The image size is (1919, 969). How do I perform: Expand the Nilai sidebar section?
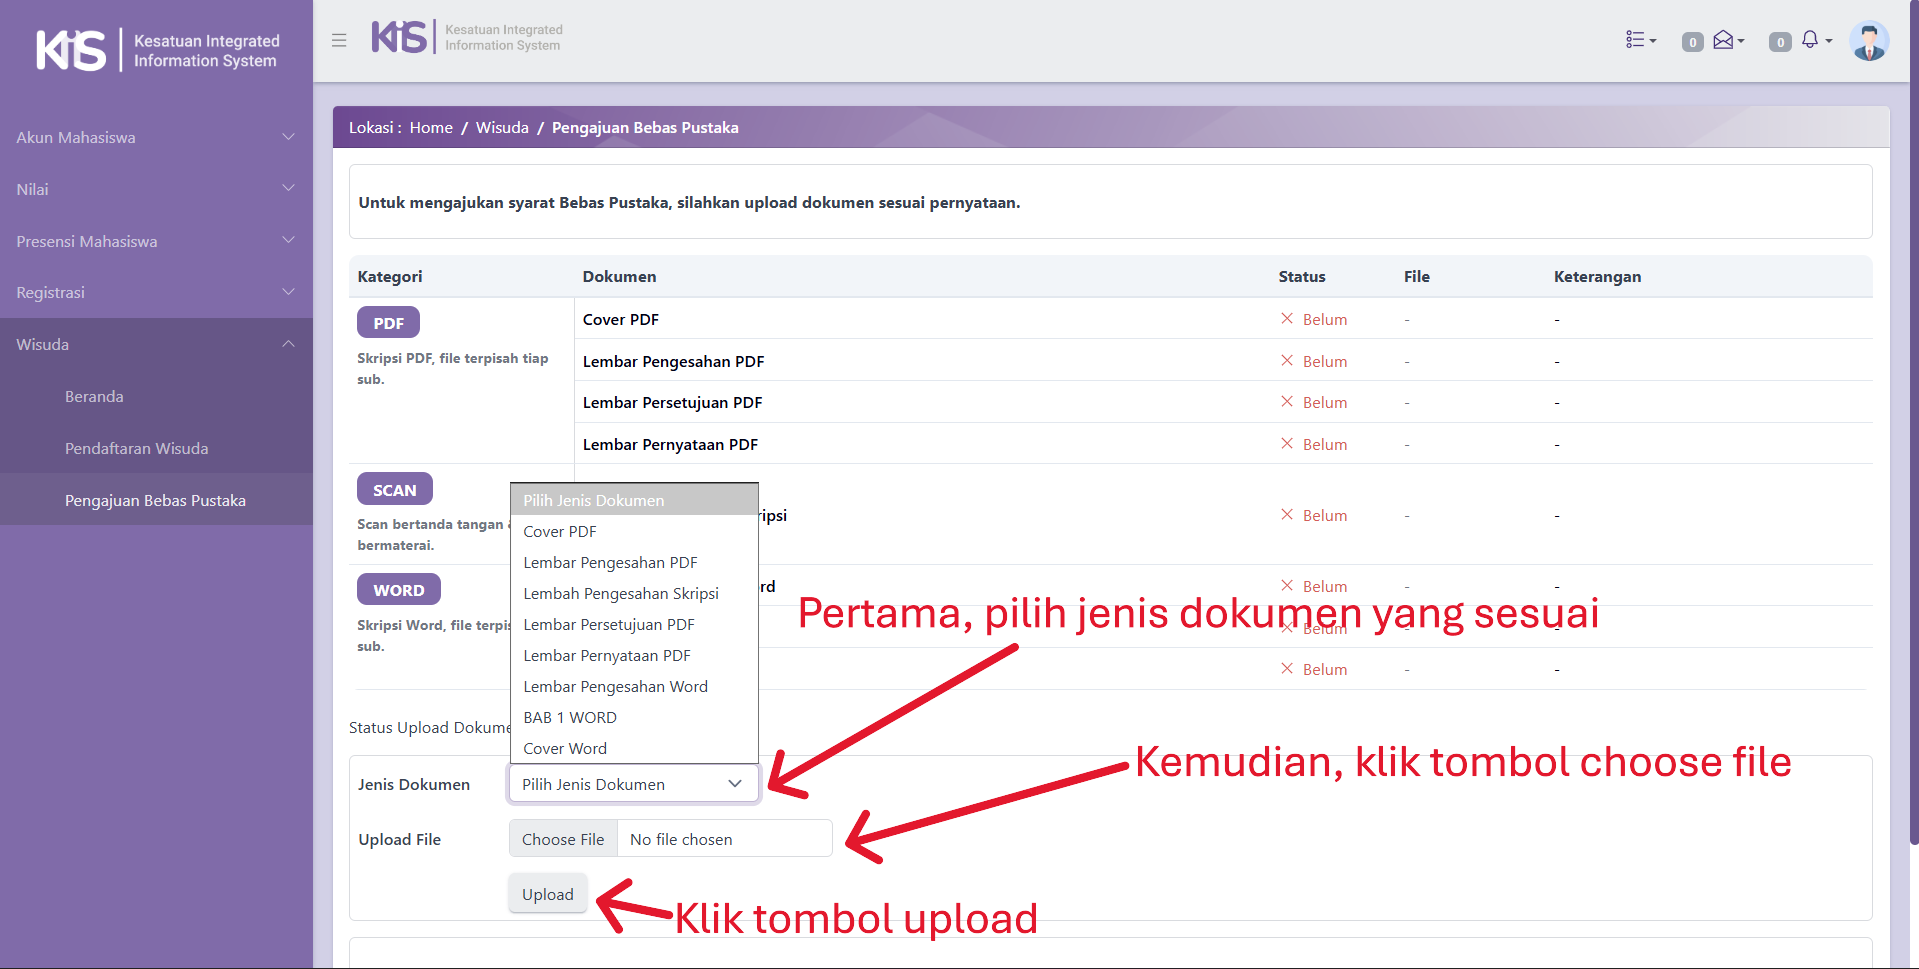[156, 189]
